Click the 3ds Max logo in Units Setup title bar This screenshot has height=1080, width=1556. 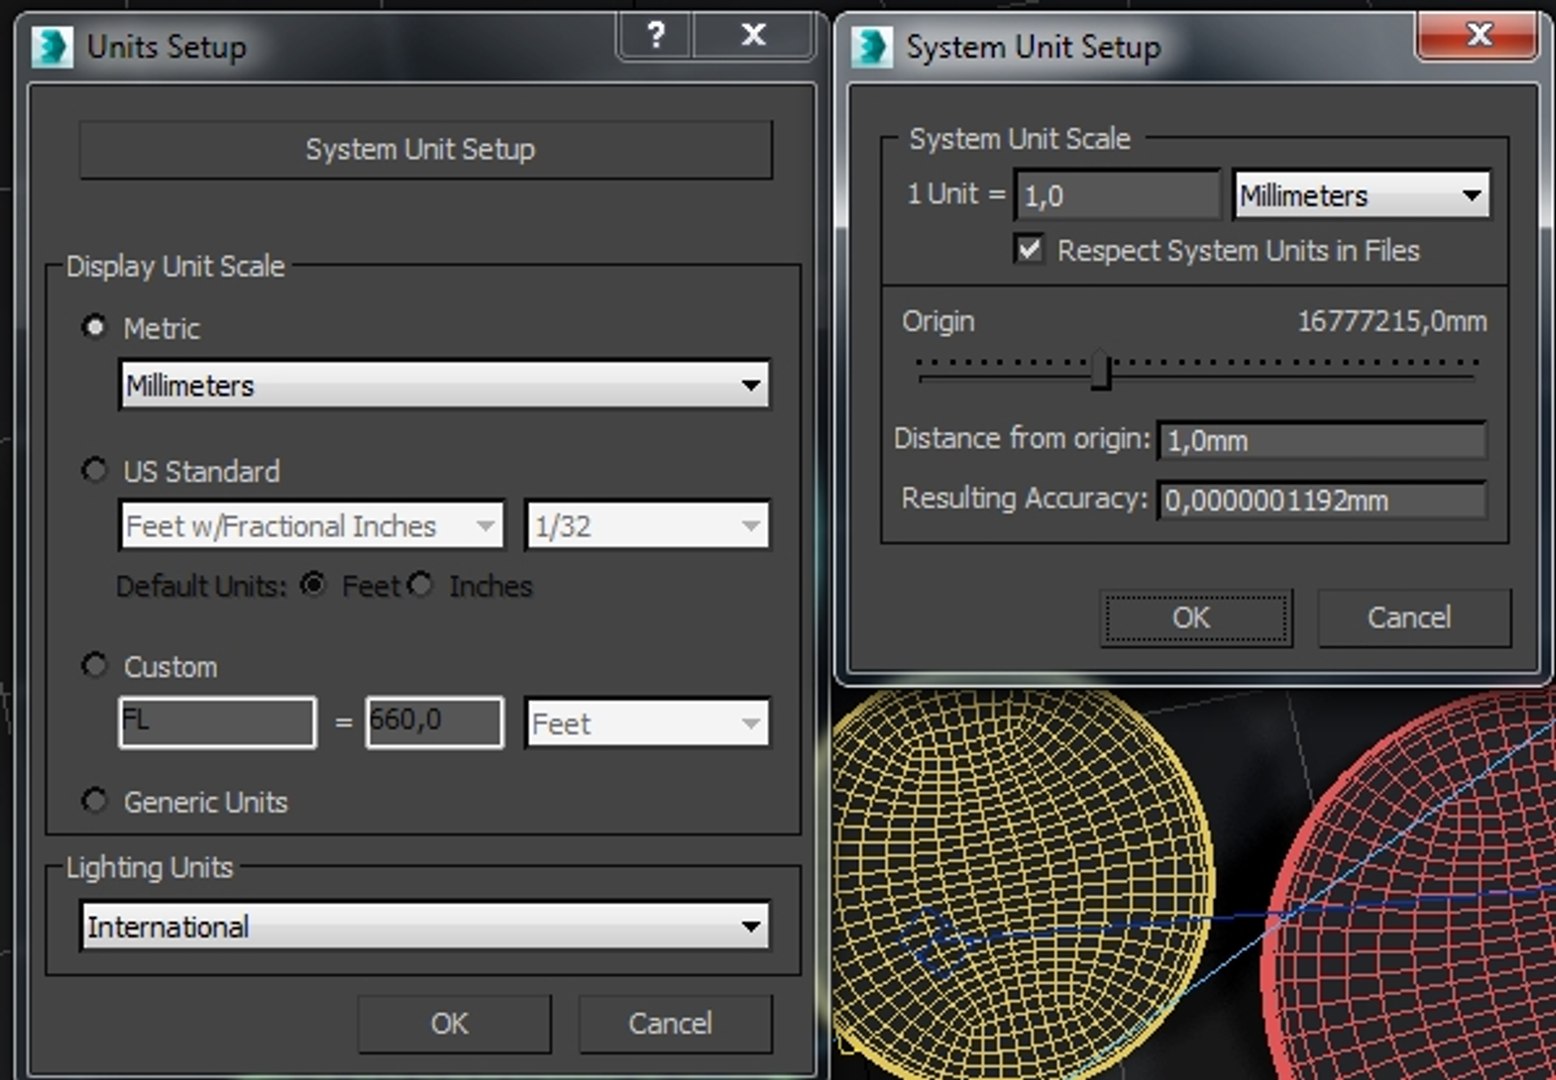click(x=52, y=47)
